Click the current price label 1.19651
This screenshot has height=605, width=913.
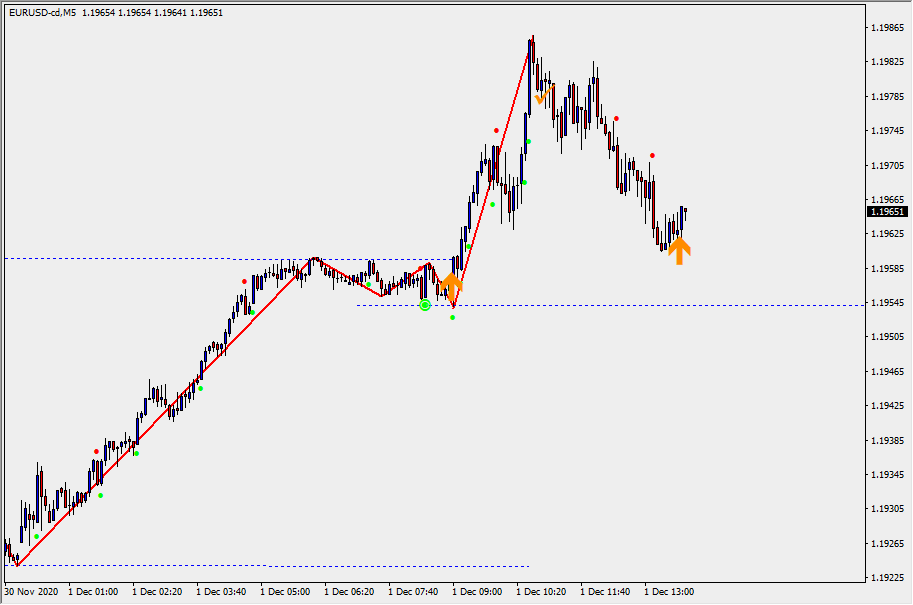click(x=887, y=212)
